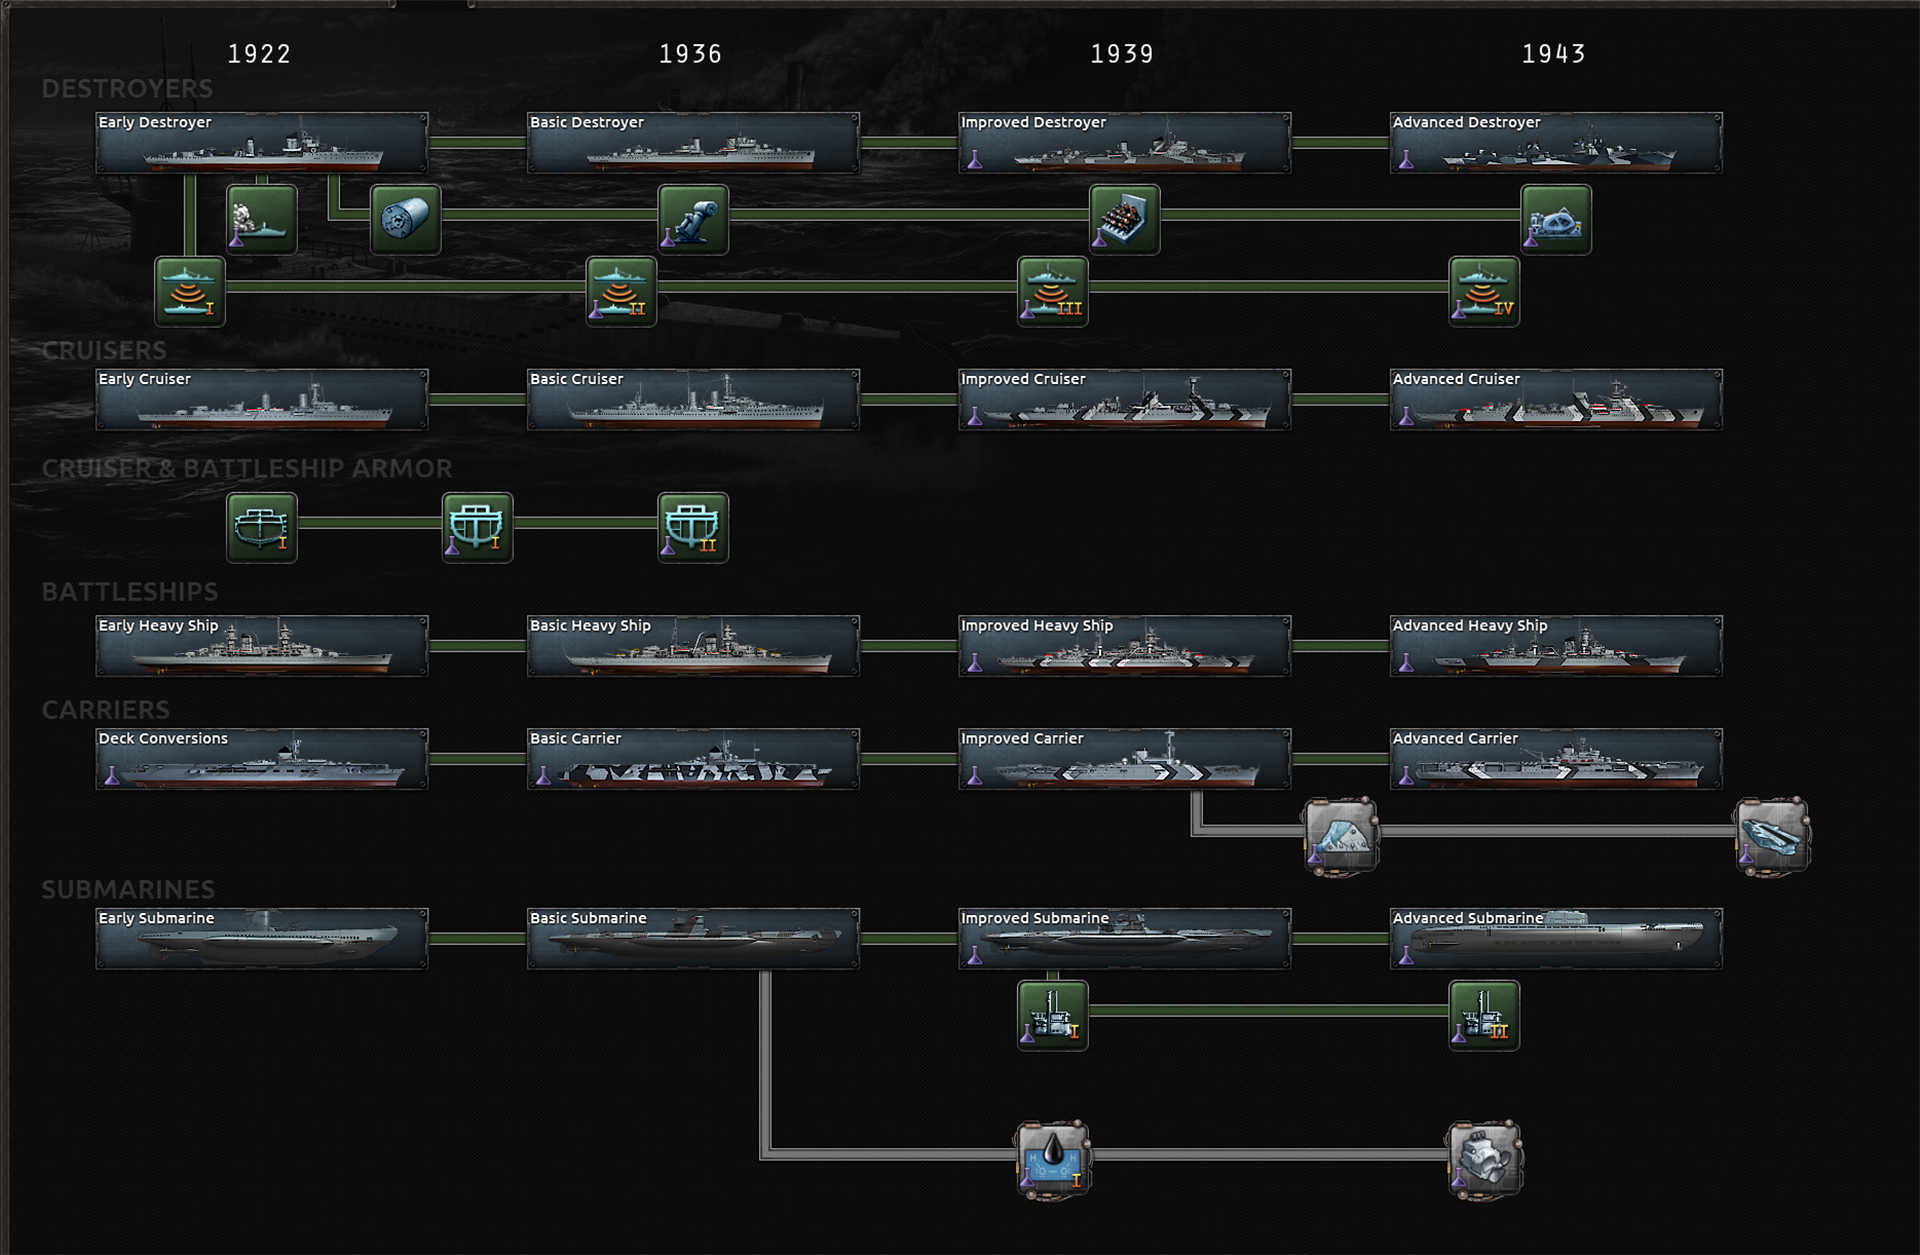Screen dimensions: 1920x1255
Task: Select the Sonar III tech icon
Action: [x=1053, y=291]
